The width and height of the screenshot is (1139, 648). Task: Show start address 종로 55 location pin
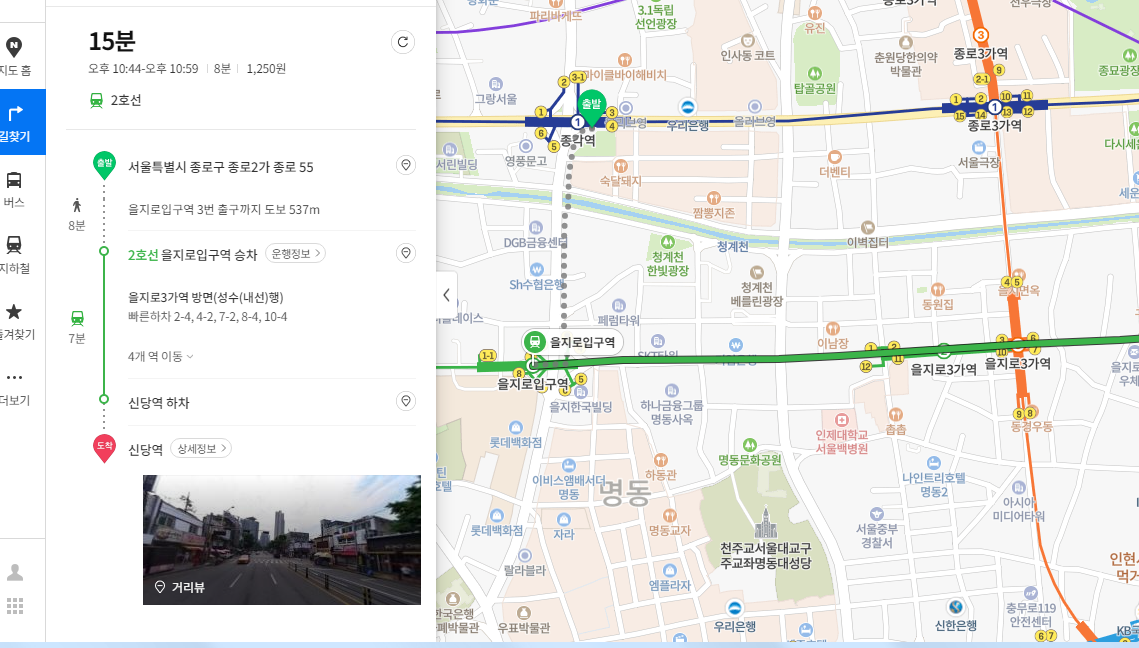click(x=406, y=165)
